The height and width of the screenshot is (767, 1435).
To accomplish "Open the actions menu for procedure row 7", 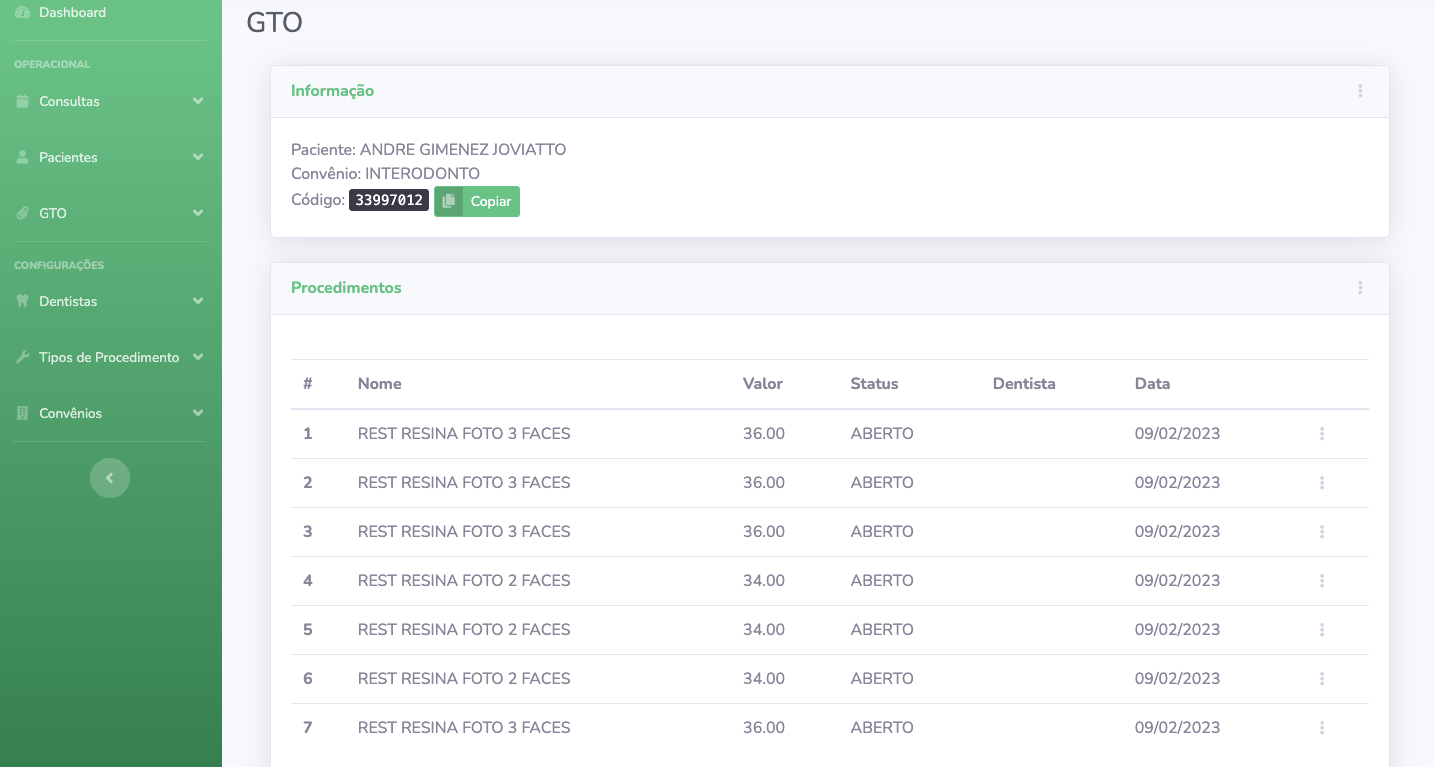I will (1321, 728).
